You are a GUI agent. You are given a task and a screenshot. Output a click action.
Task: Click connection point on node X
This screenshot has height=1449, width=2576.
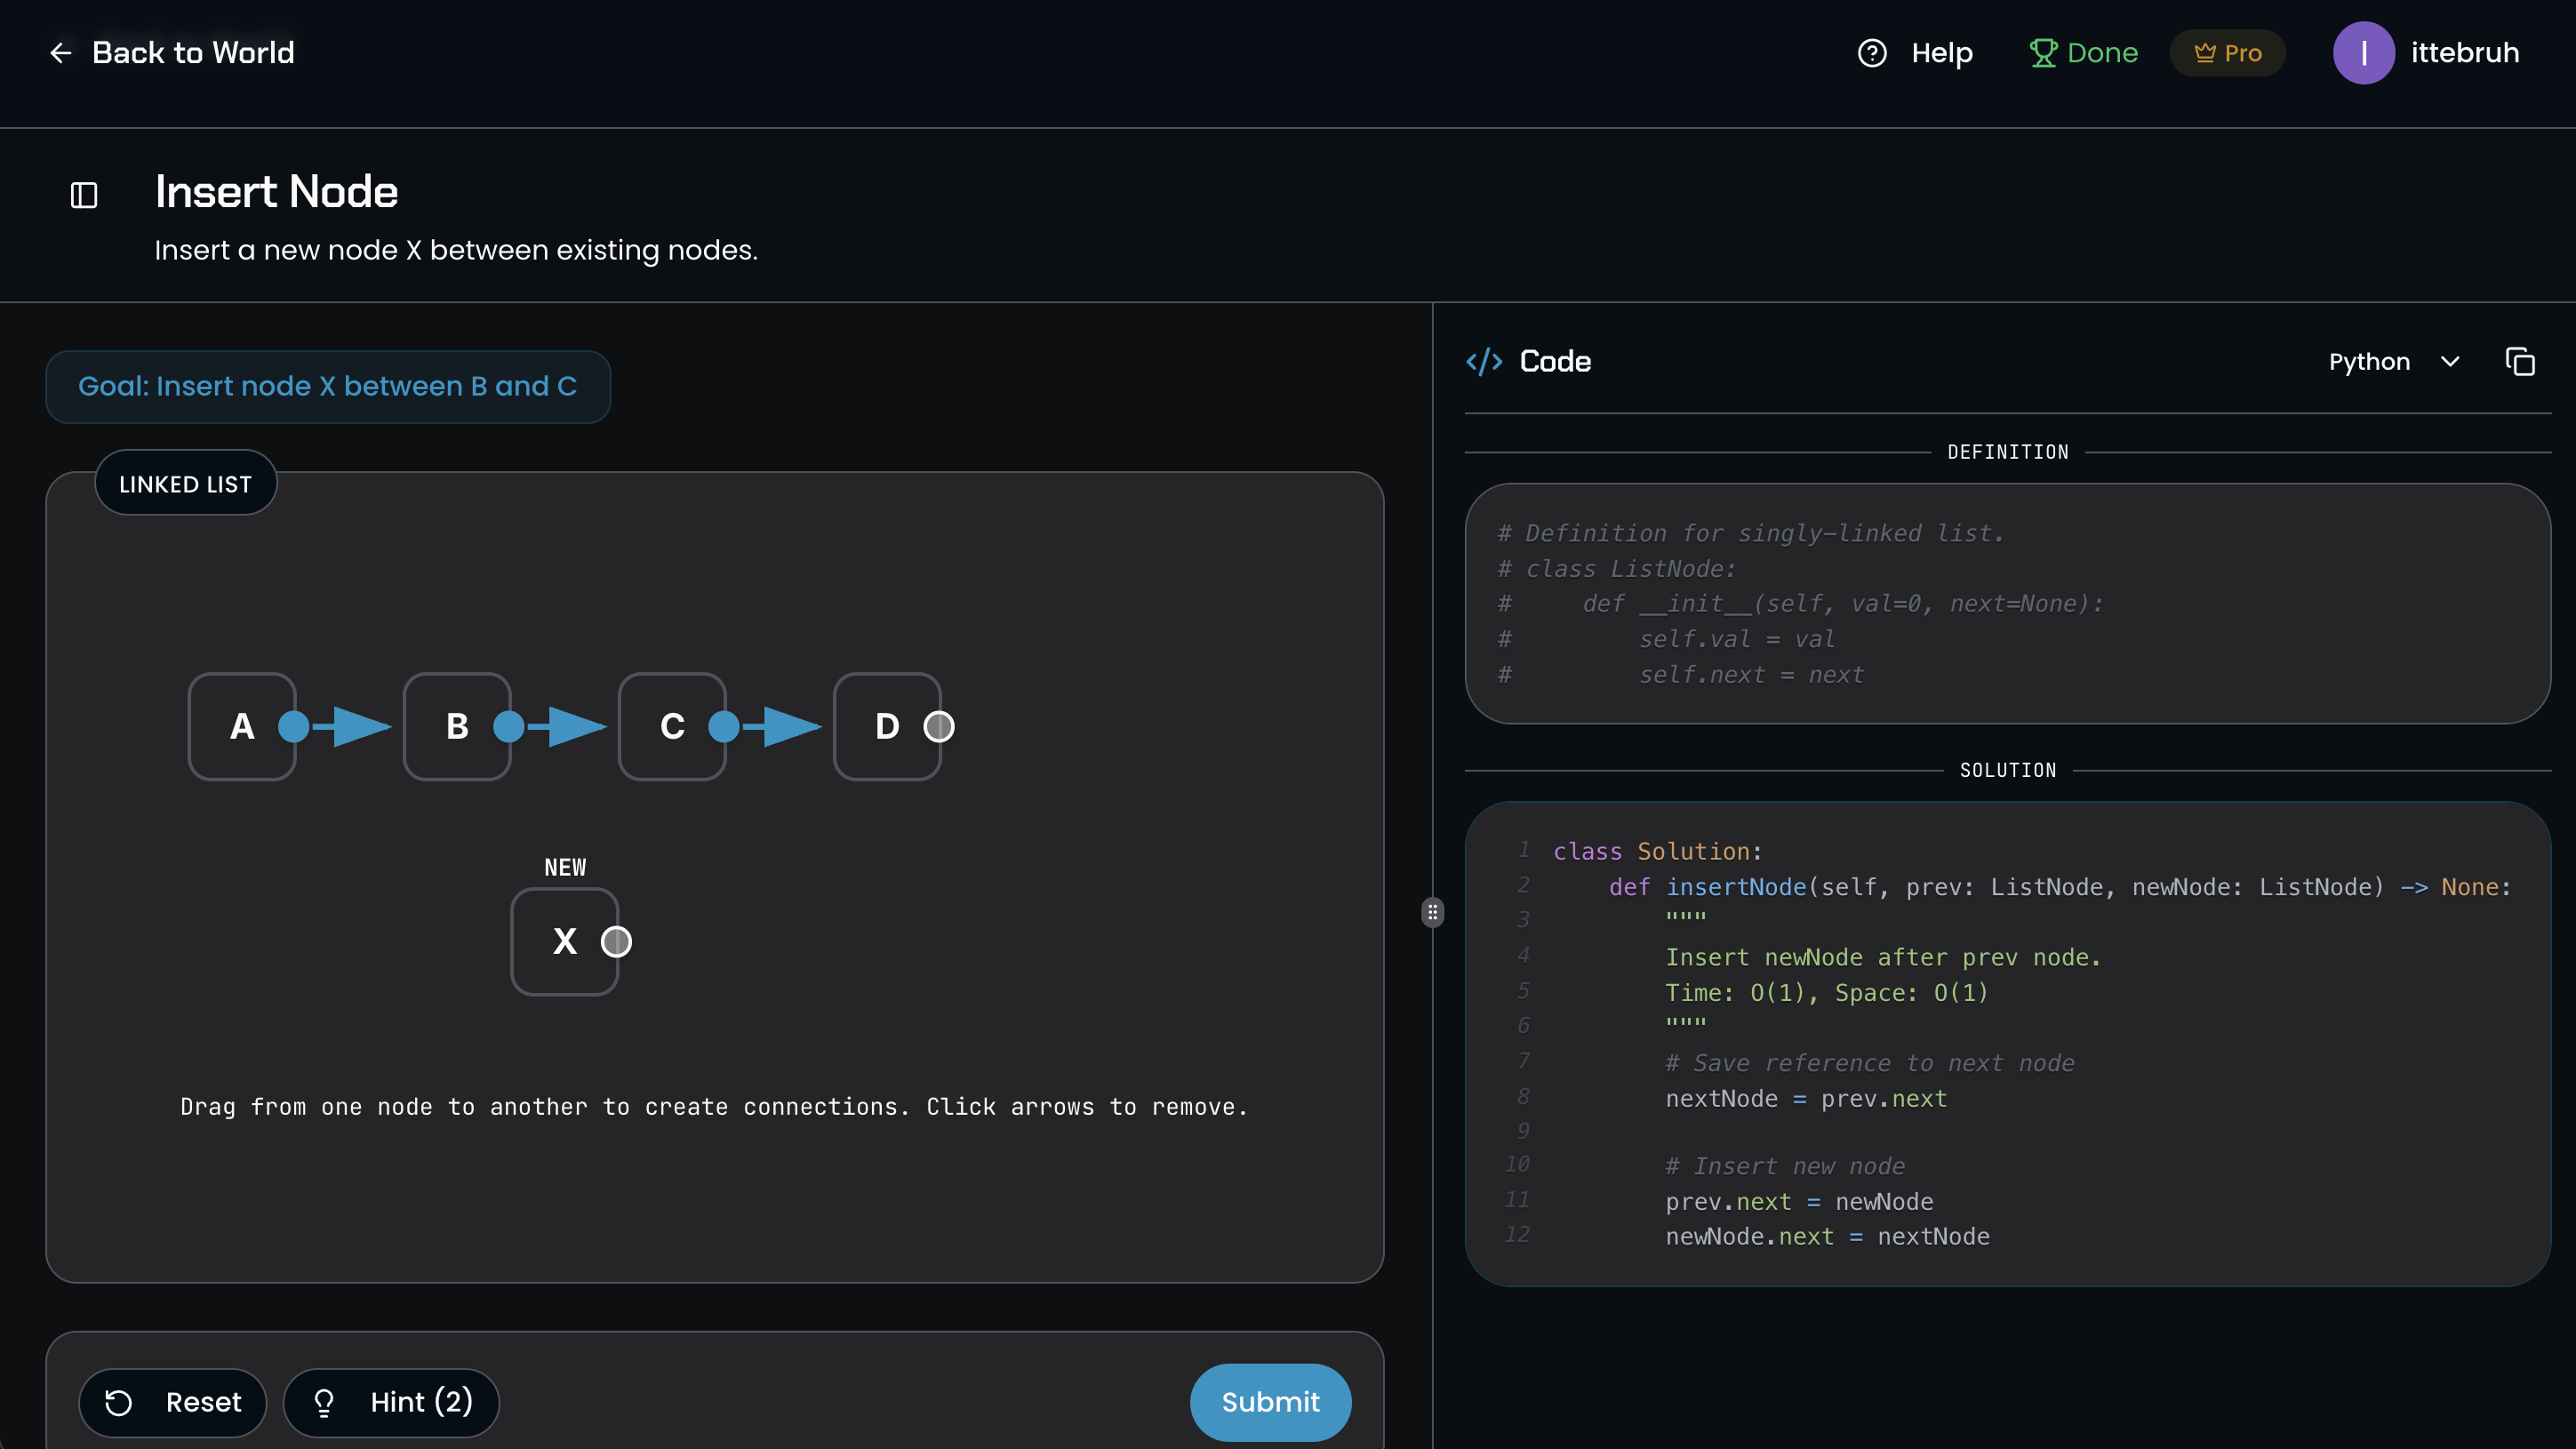pos(617,941)
